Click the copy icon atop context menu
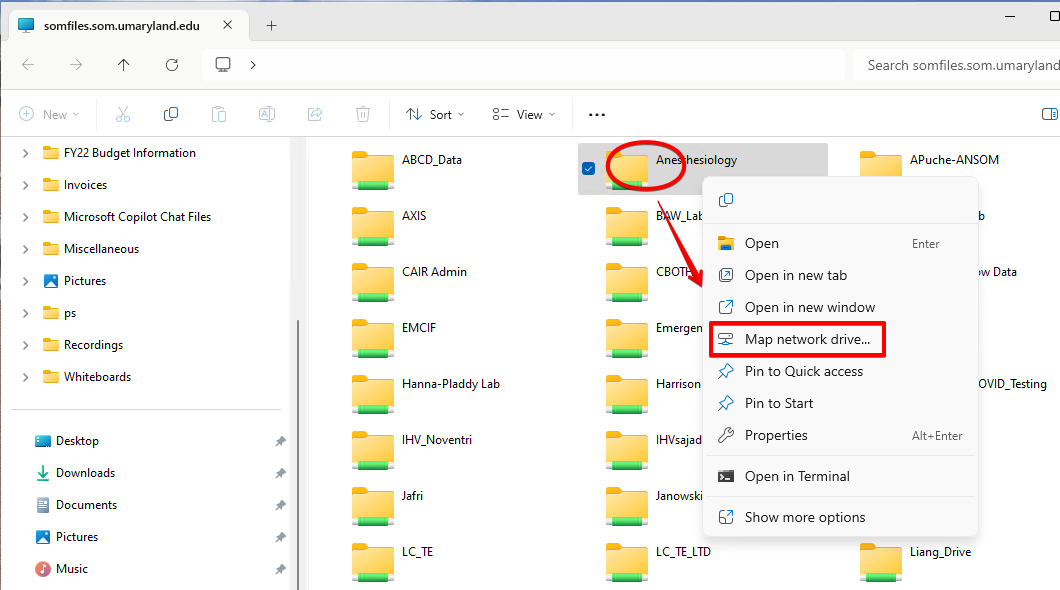The image size is (1060, 590). click(x=727, y=200)
